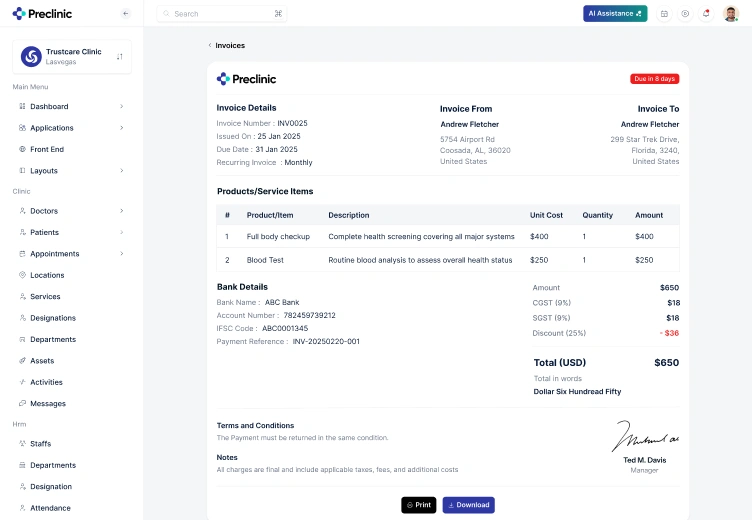The height and width of the screenshot is (520, 752).
Task: Open the calendar icon in top bar
Action: 664,14
